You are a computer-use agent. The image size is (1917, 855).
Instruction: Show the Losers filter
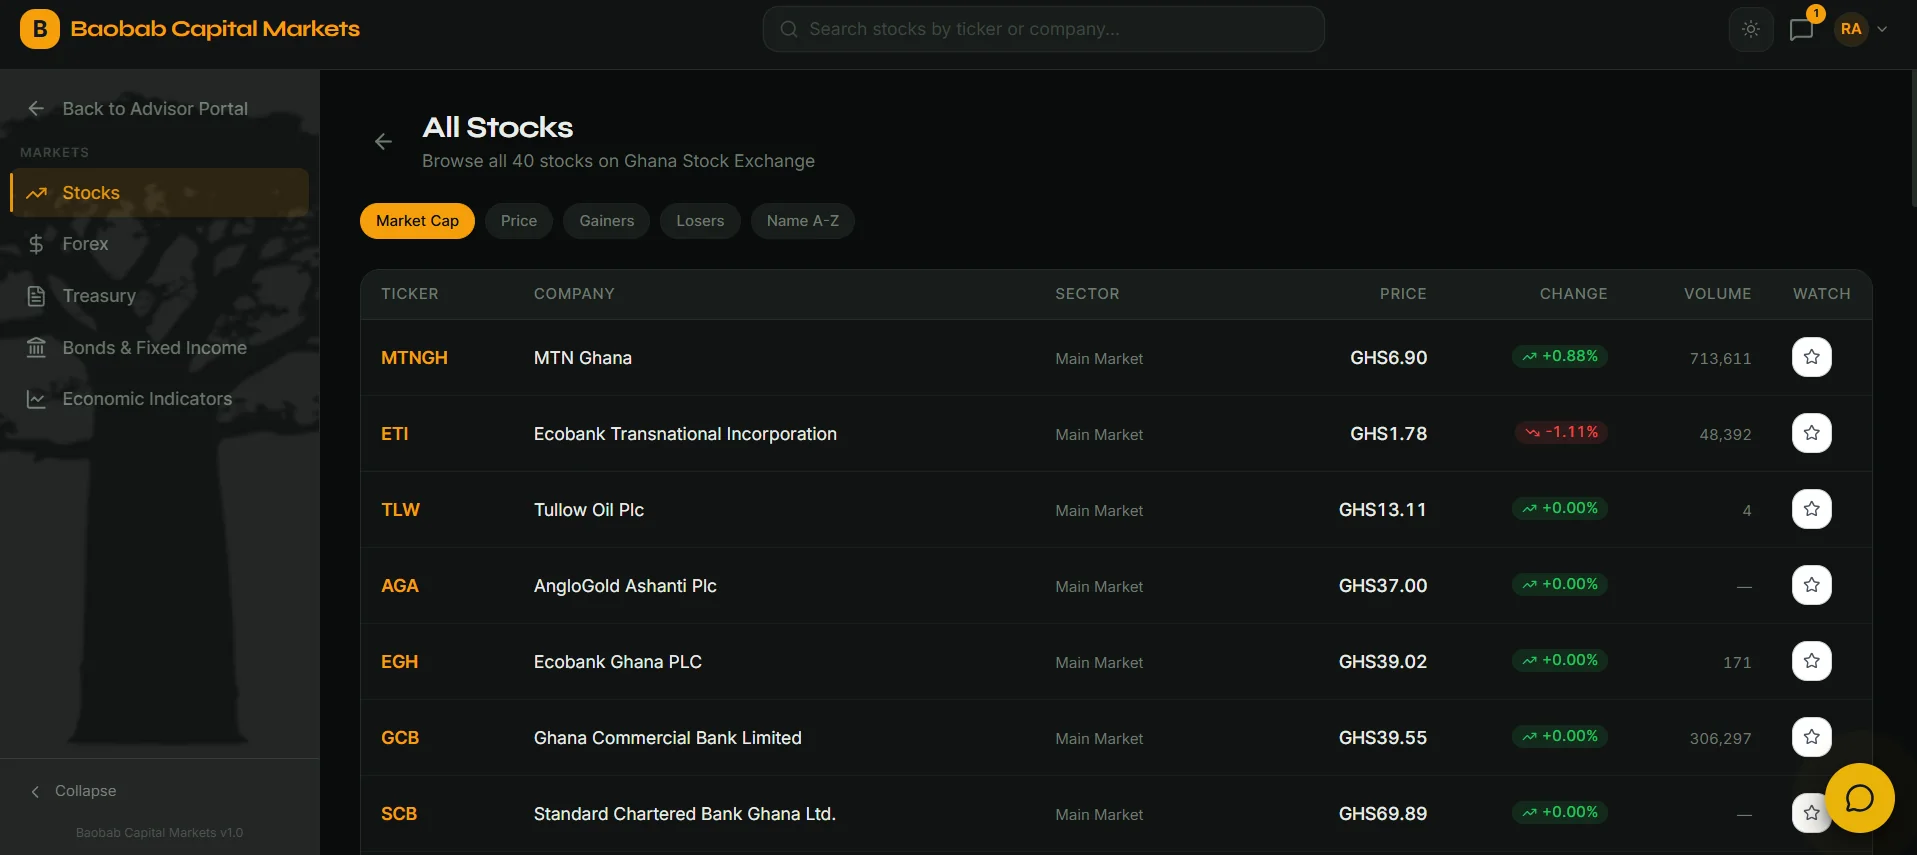(700, 221)
